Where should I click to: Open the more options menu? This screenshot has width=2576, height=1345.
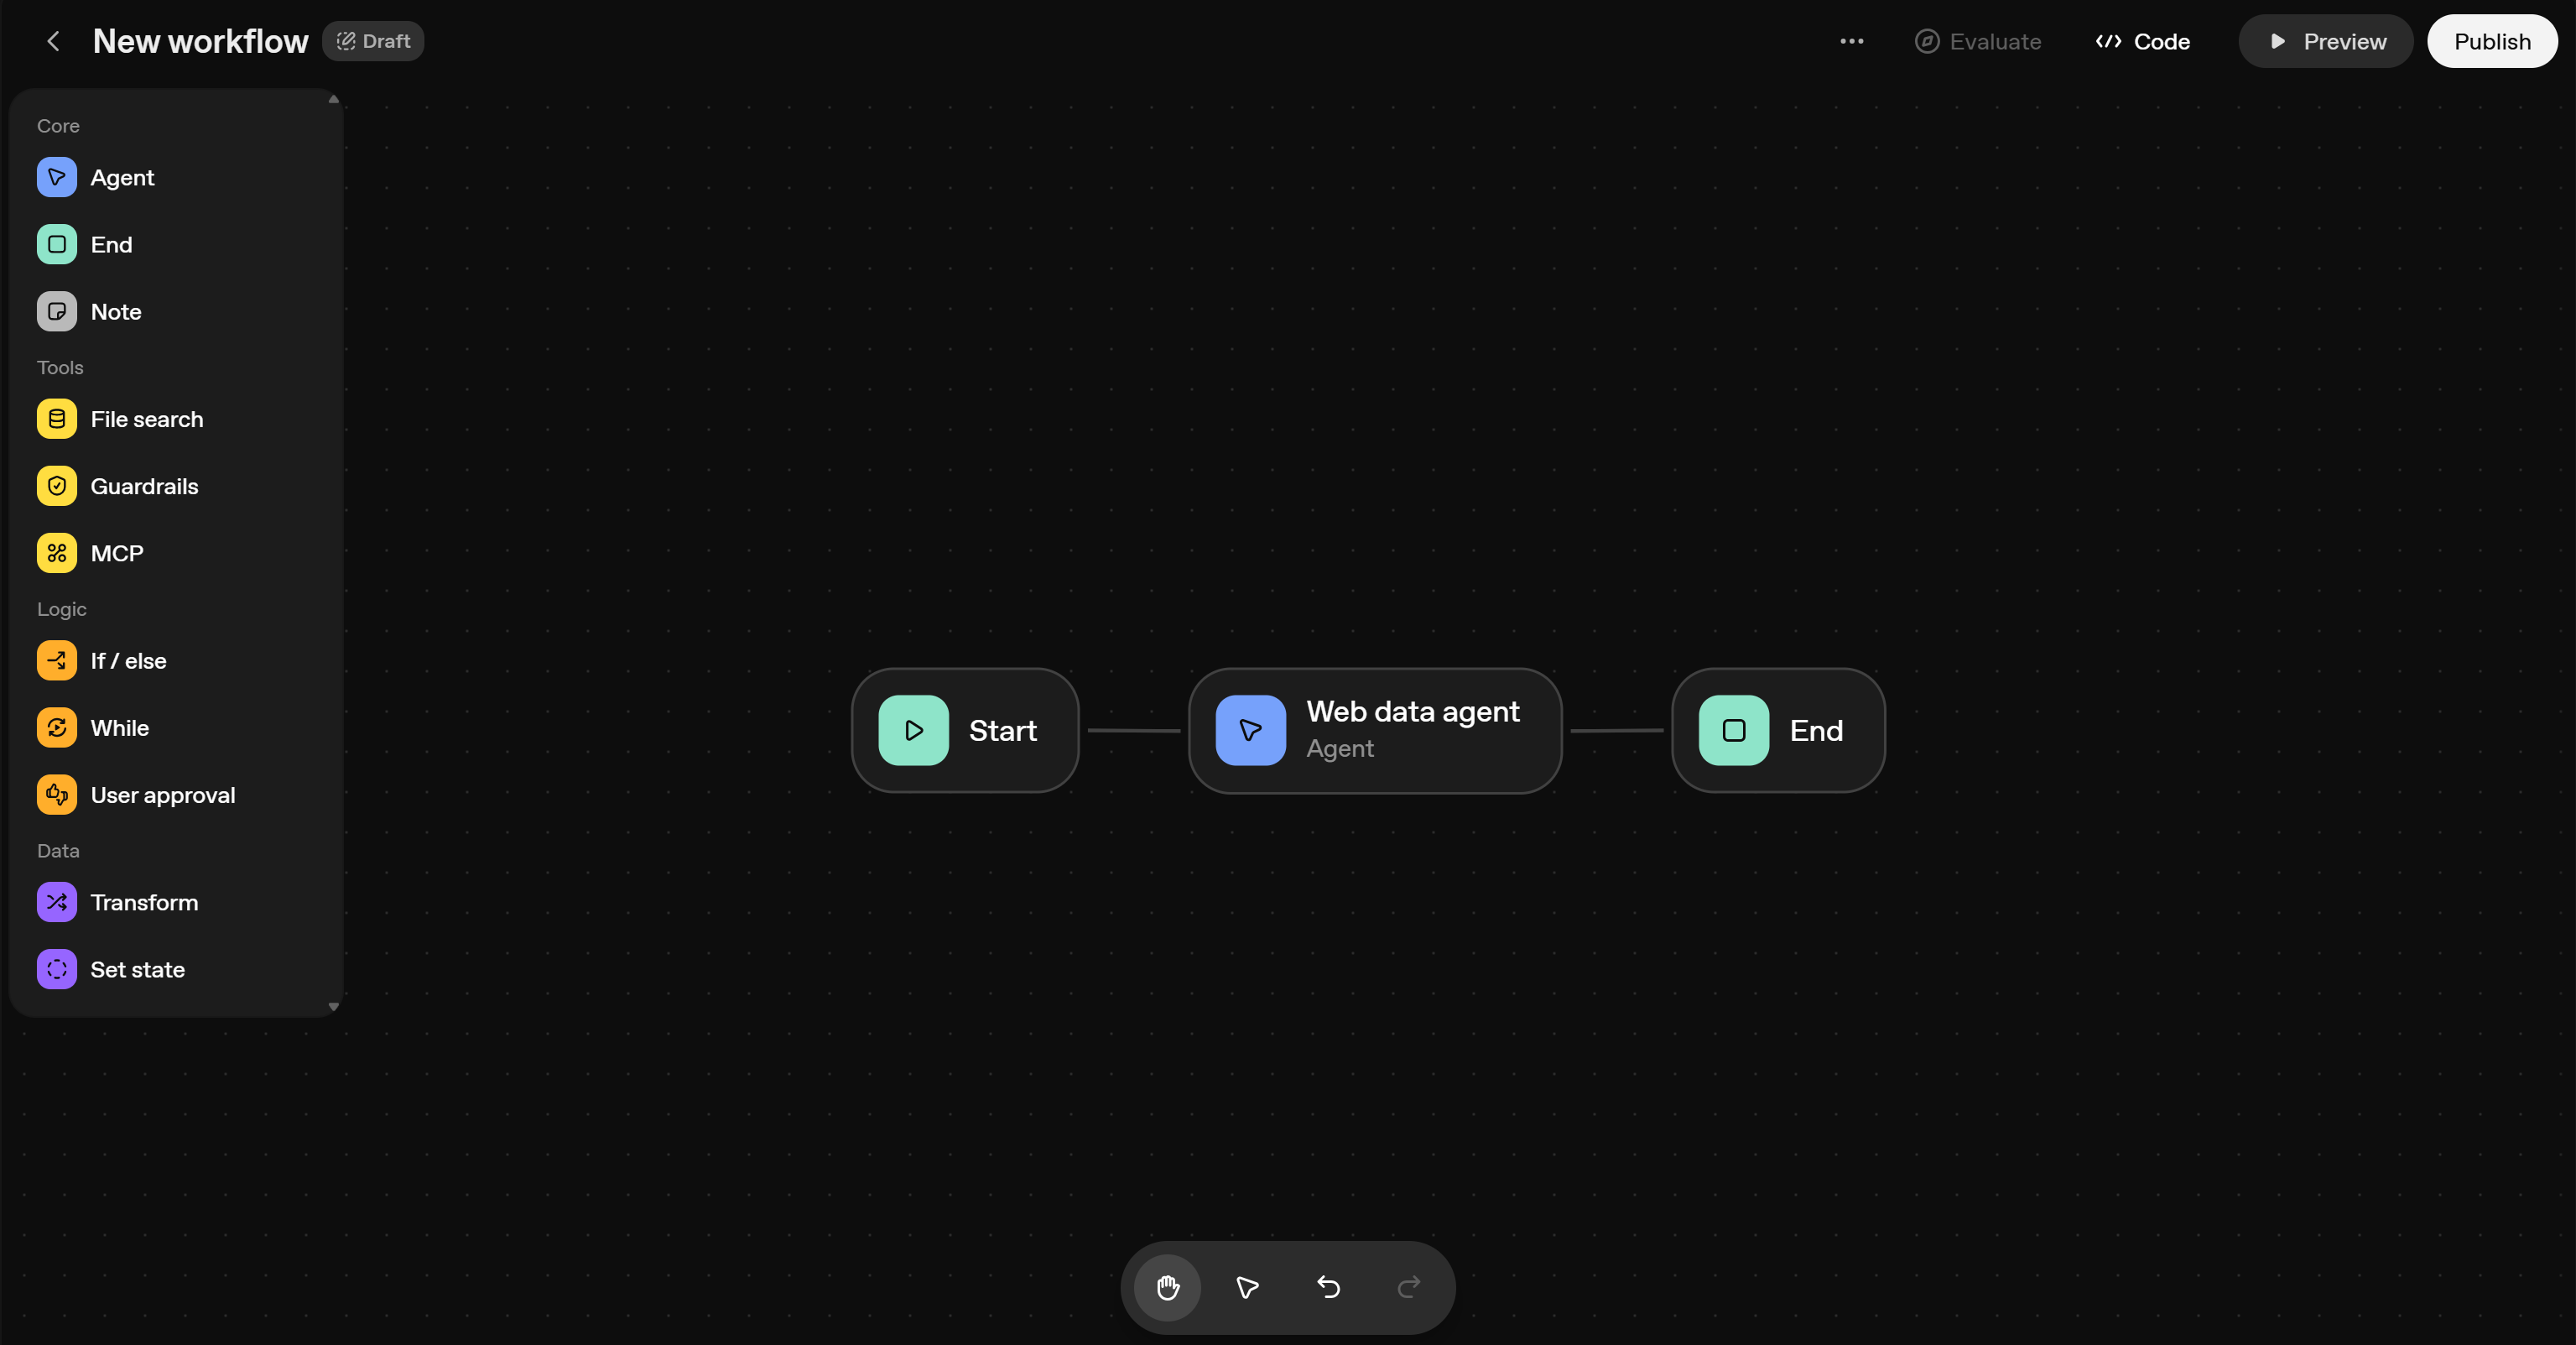coord(1851,41)
